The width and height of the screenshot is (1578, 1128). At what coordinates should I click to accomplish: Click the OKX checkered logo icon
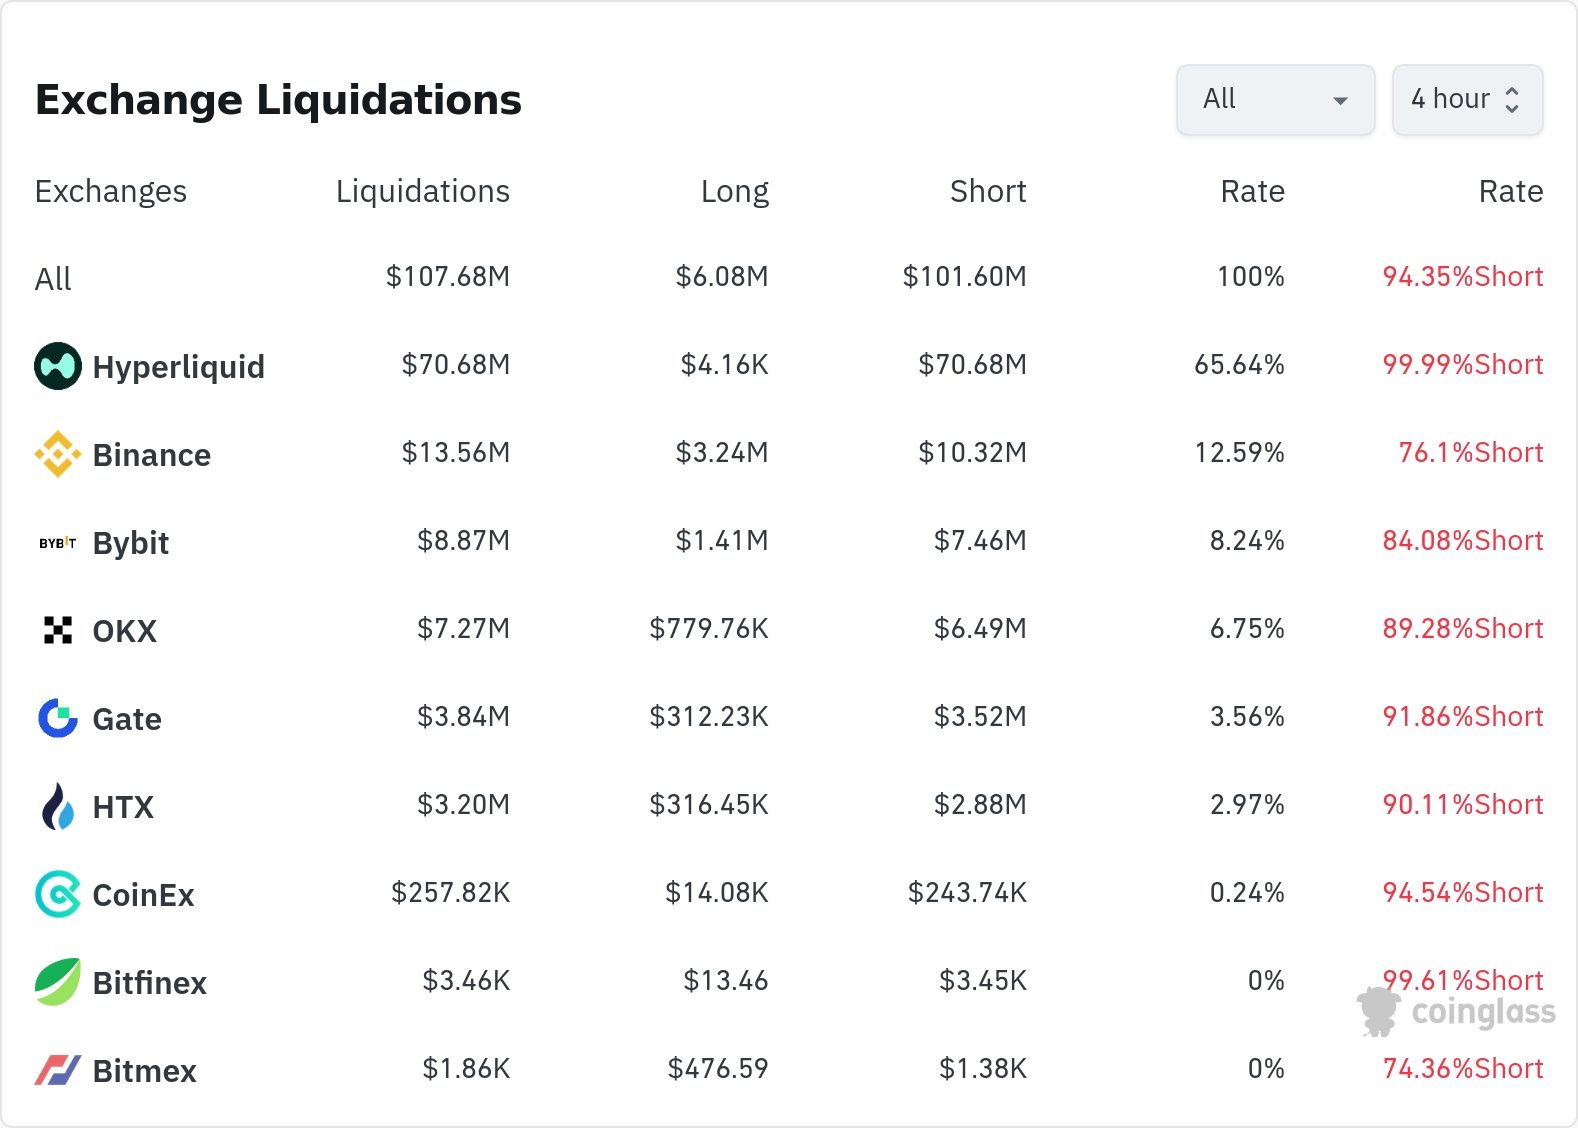58,630
